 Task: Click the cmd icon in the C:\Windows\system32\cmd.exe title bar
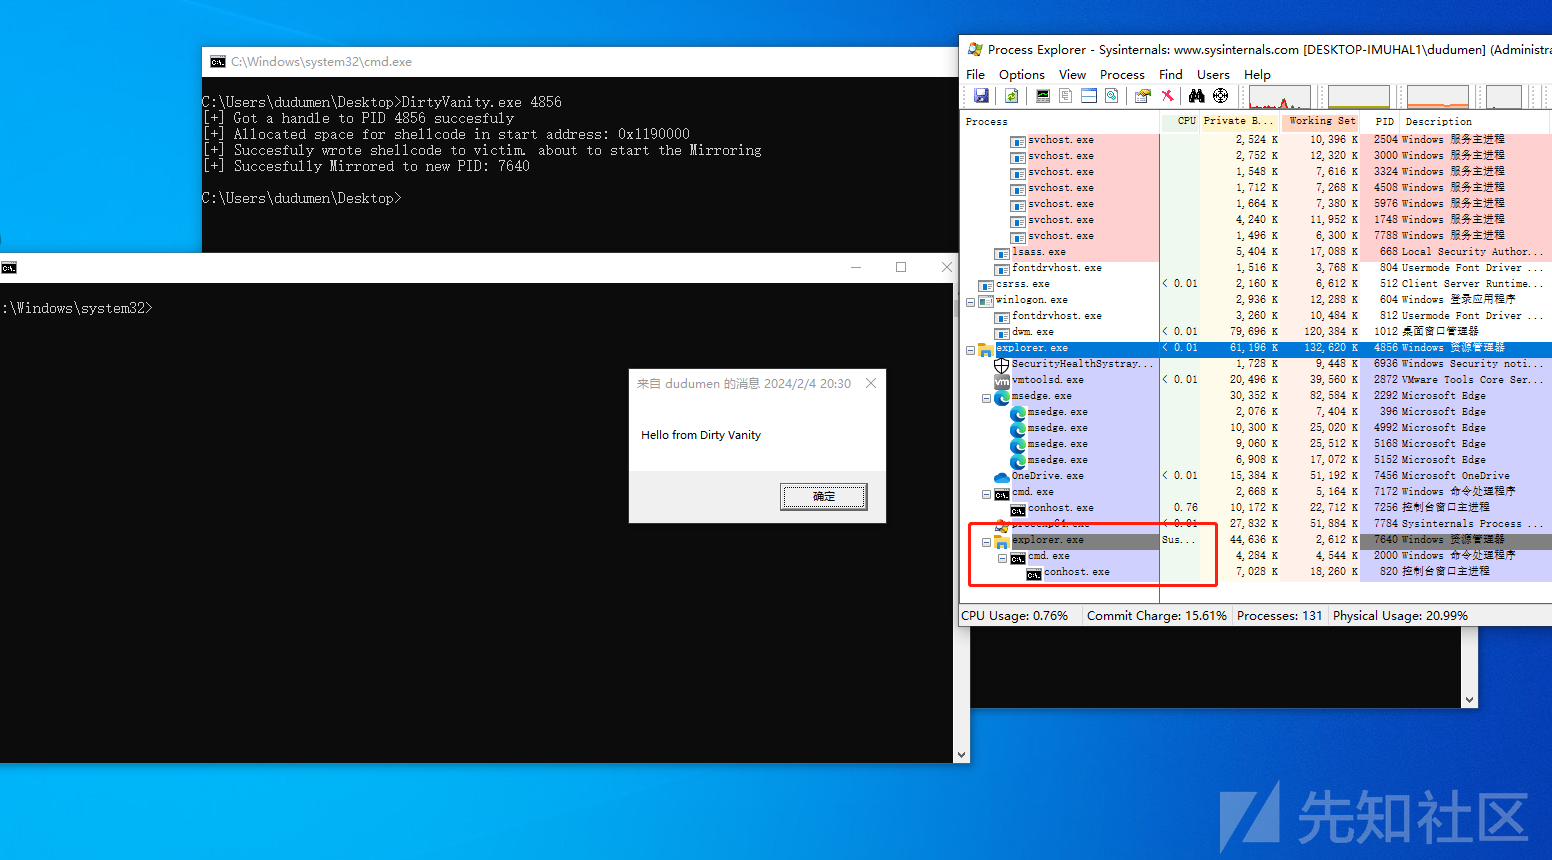217,62
